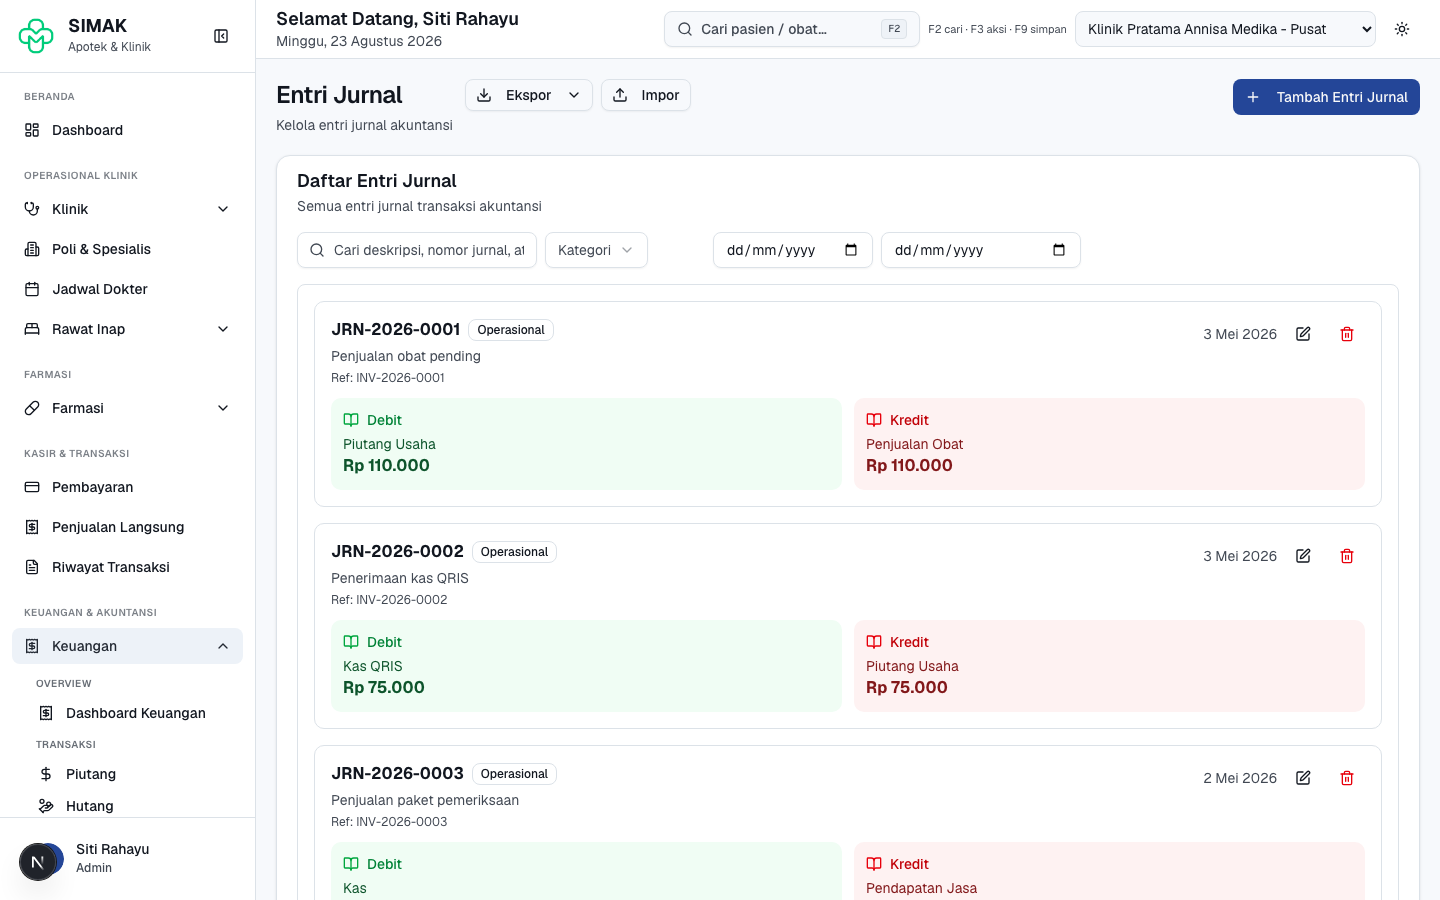Screen dimensions: 1440x900
Task: Go to Piutang submenu item
Action: 134,774
